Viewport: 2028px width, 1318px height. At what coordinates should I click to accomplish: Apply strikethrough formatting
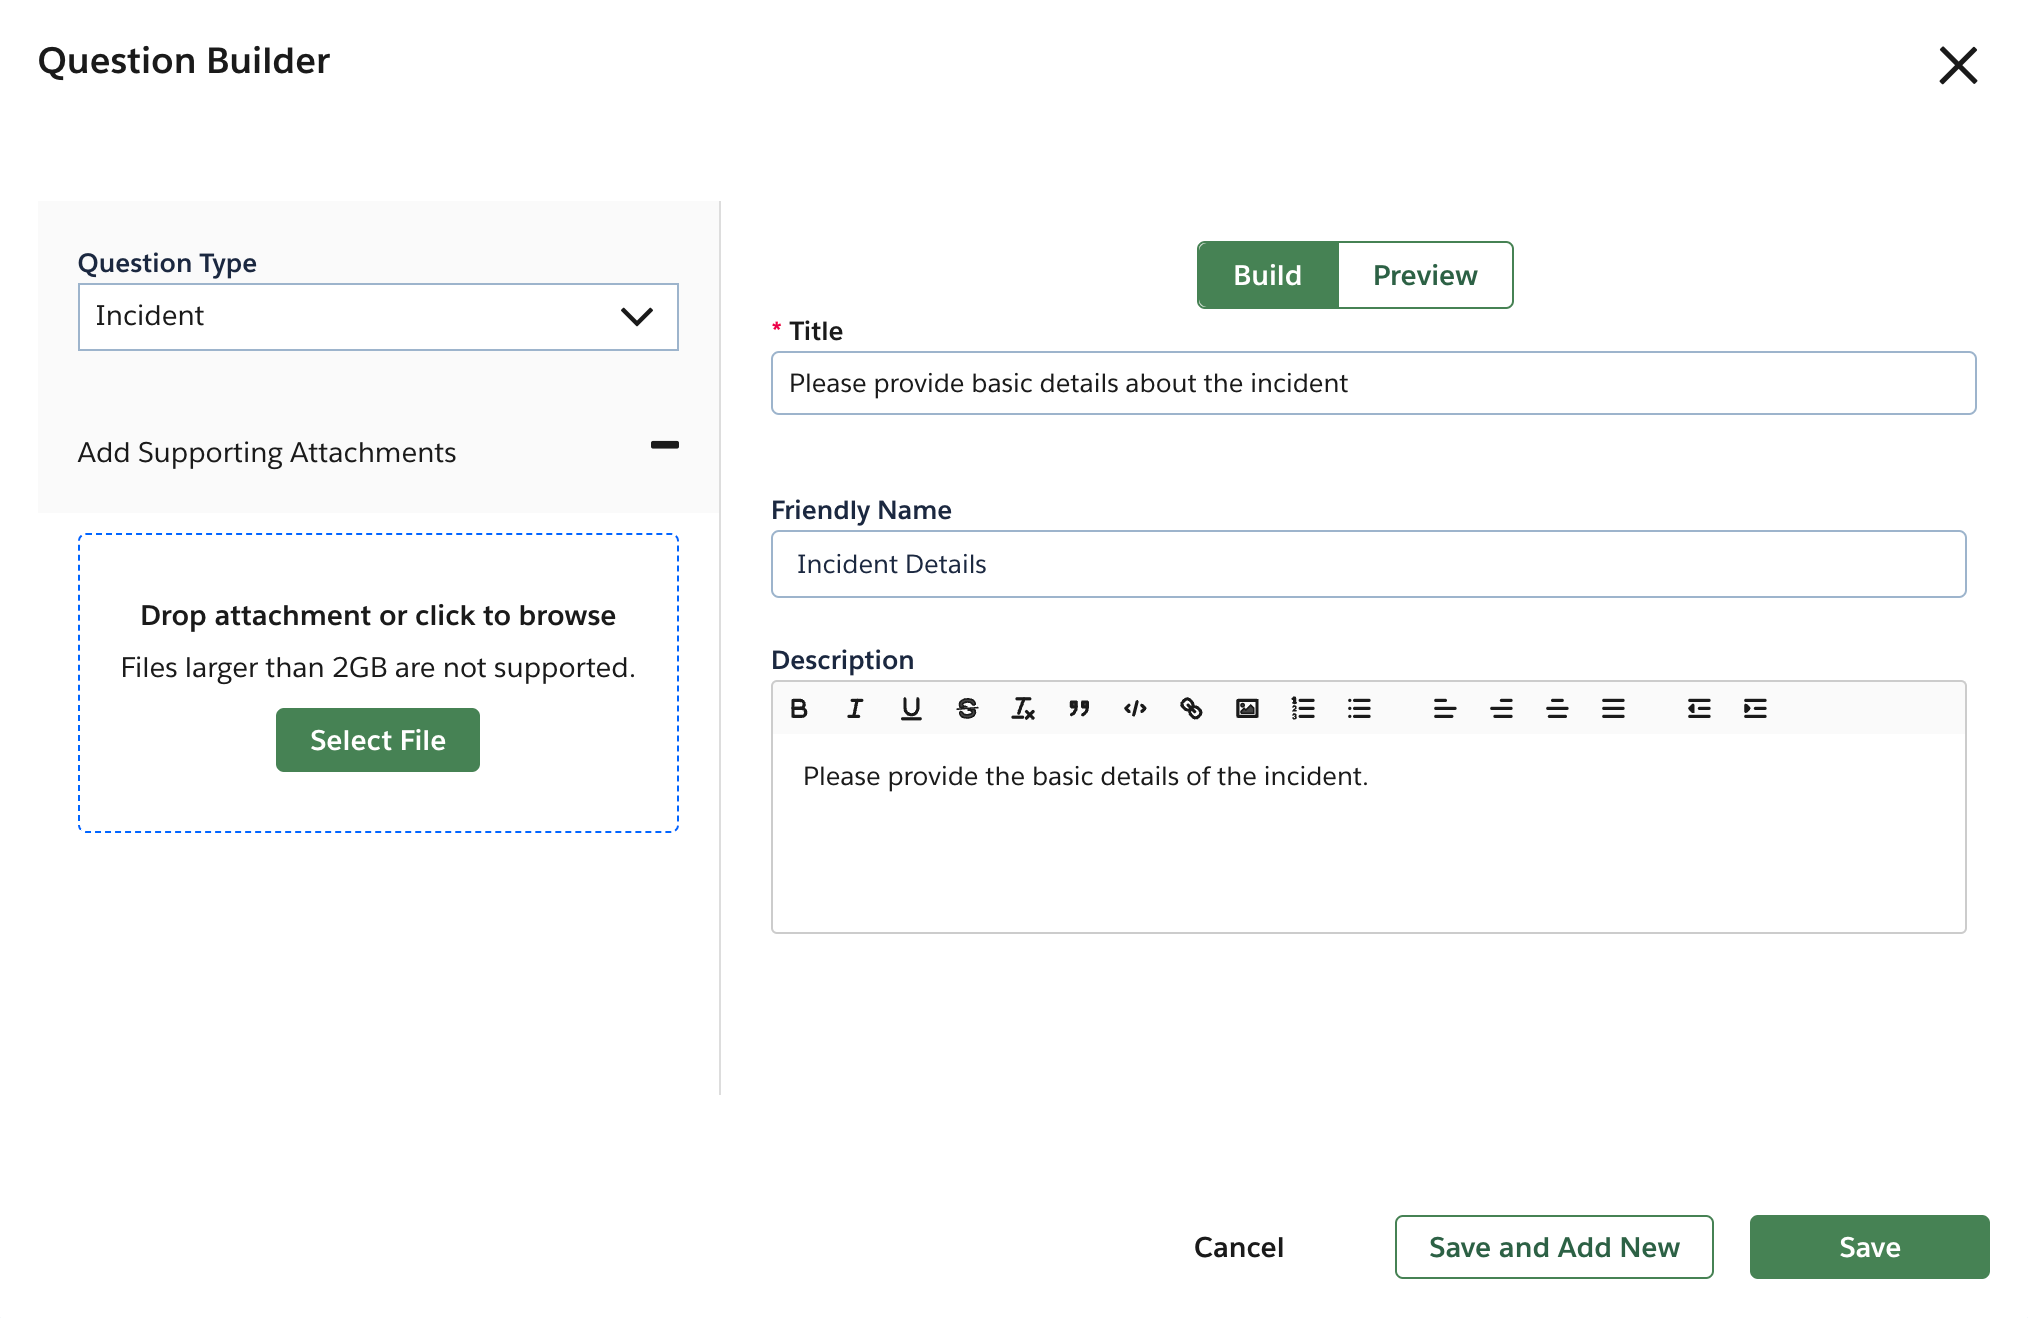pos(967,709)
